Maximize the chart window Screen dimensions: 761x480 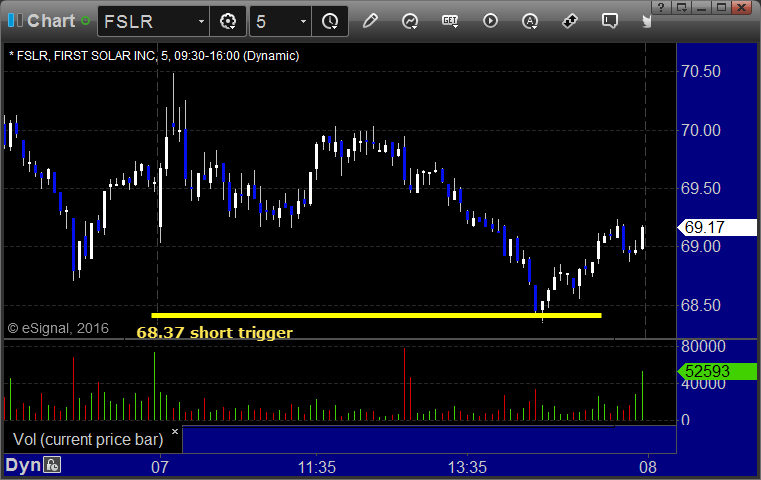[722, 7]
